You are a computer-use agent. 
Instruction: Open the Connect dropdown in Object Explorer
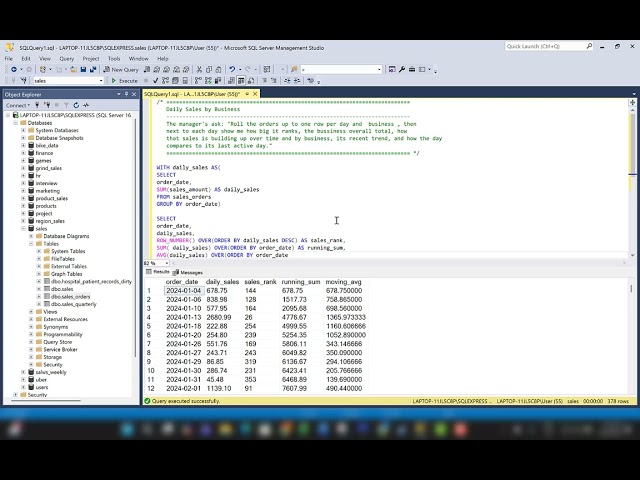(18, 105)
